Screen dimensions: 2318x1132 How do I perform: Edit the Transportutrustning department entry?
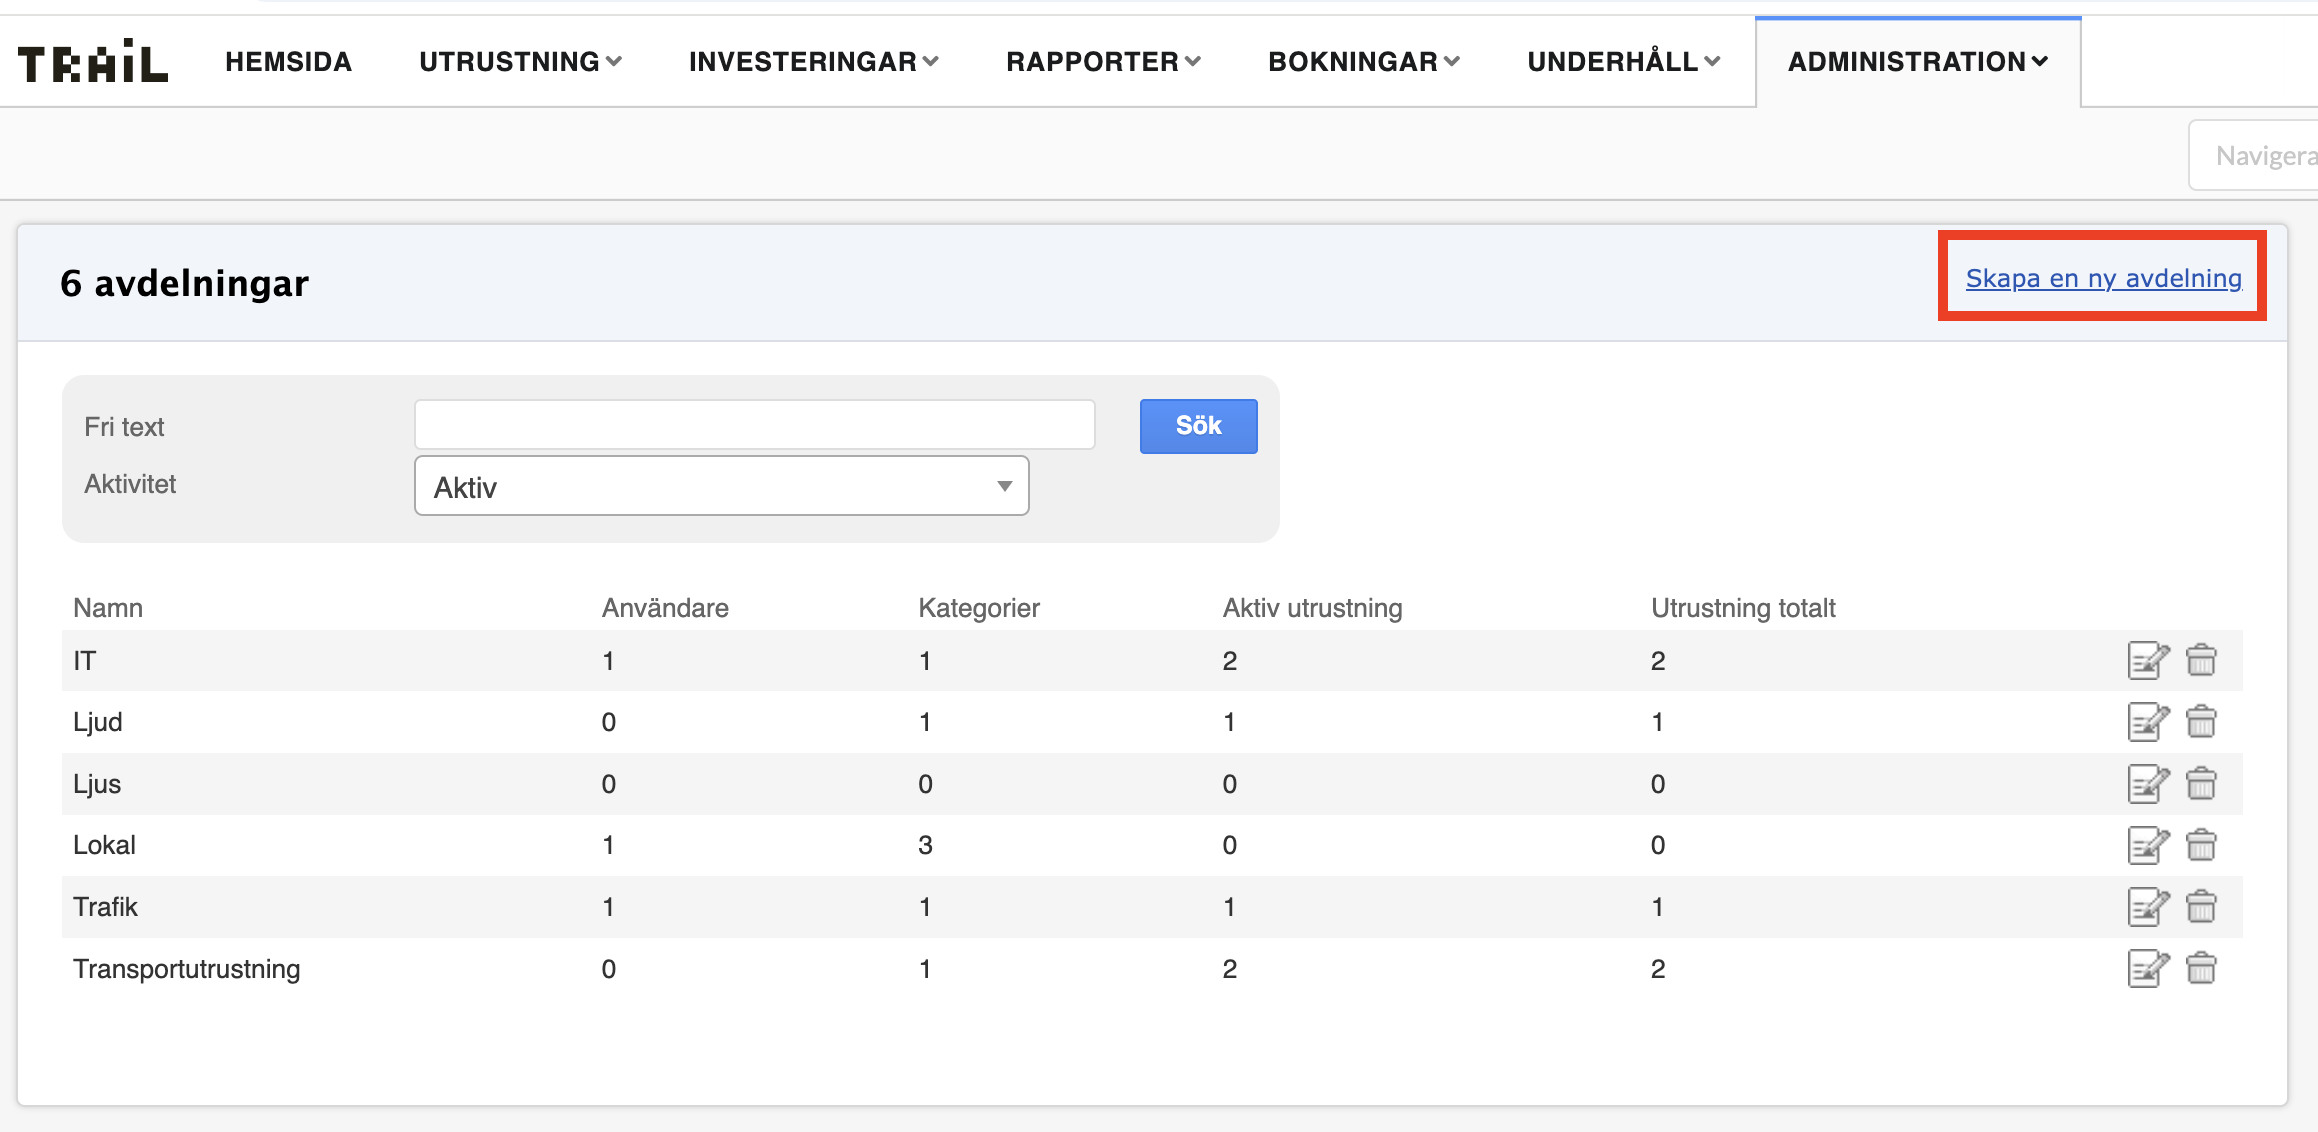tap(2147, 969)
